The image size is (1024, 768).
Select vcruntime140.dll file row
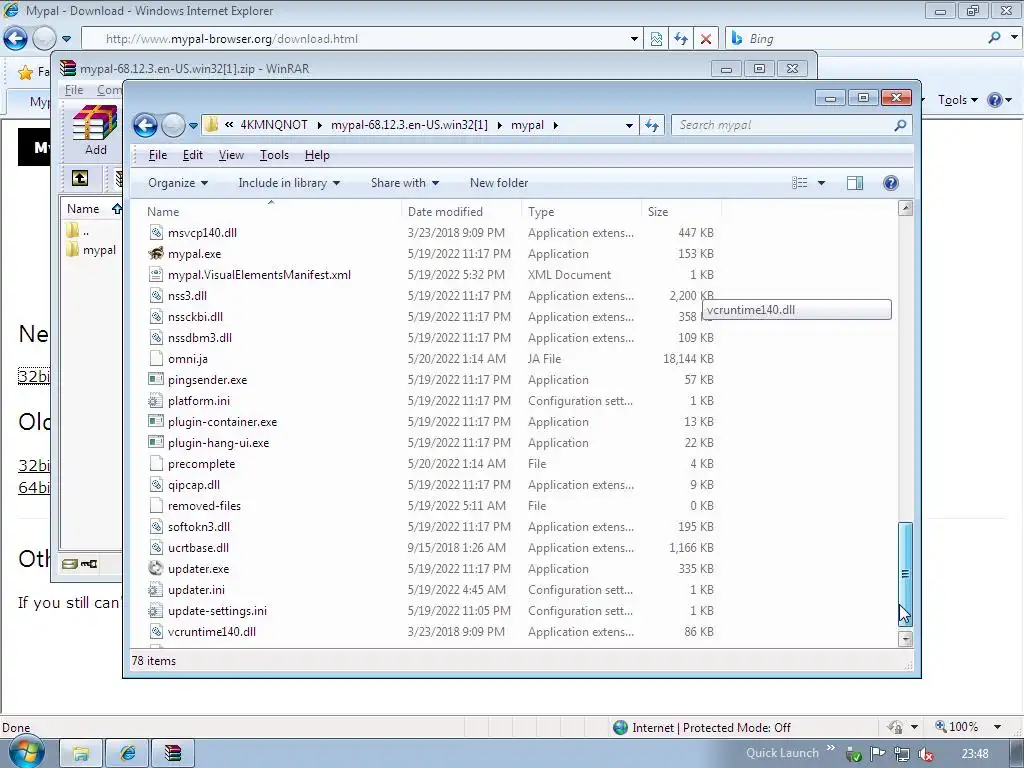(x=431, y=632)
